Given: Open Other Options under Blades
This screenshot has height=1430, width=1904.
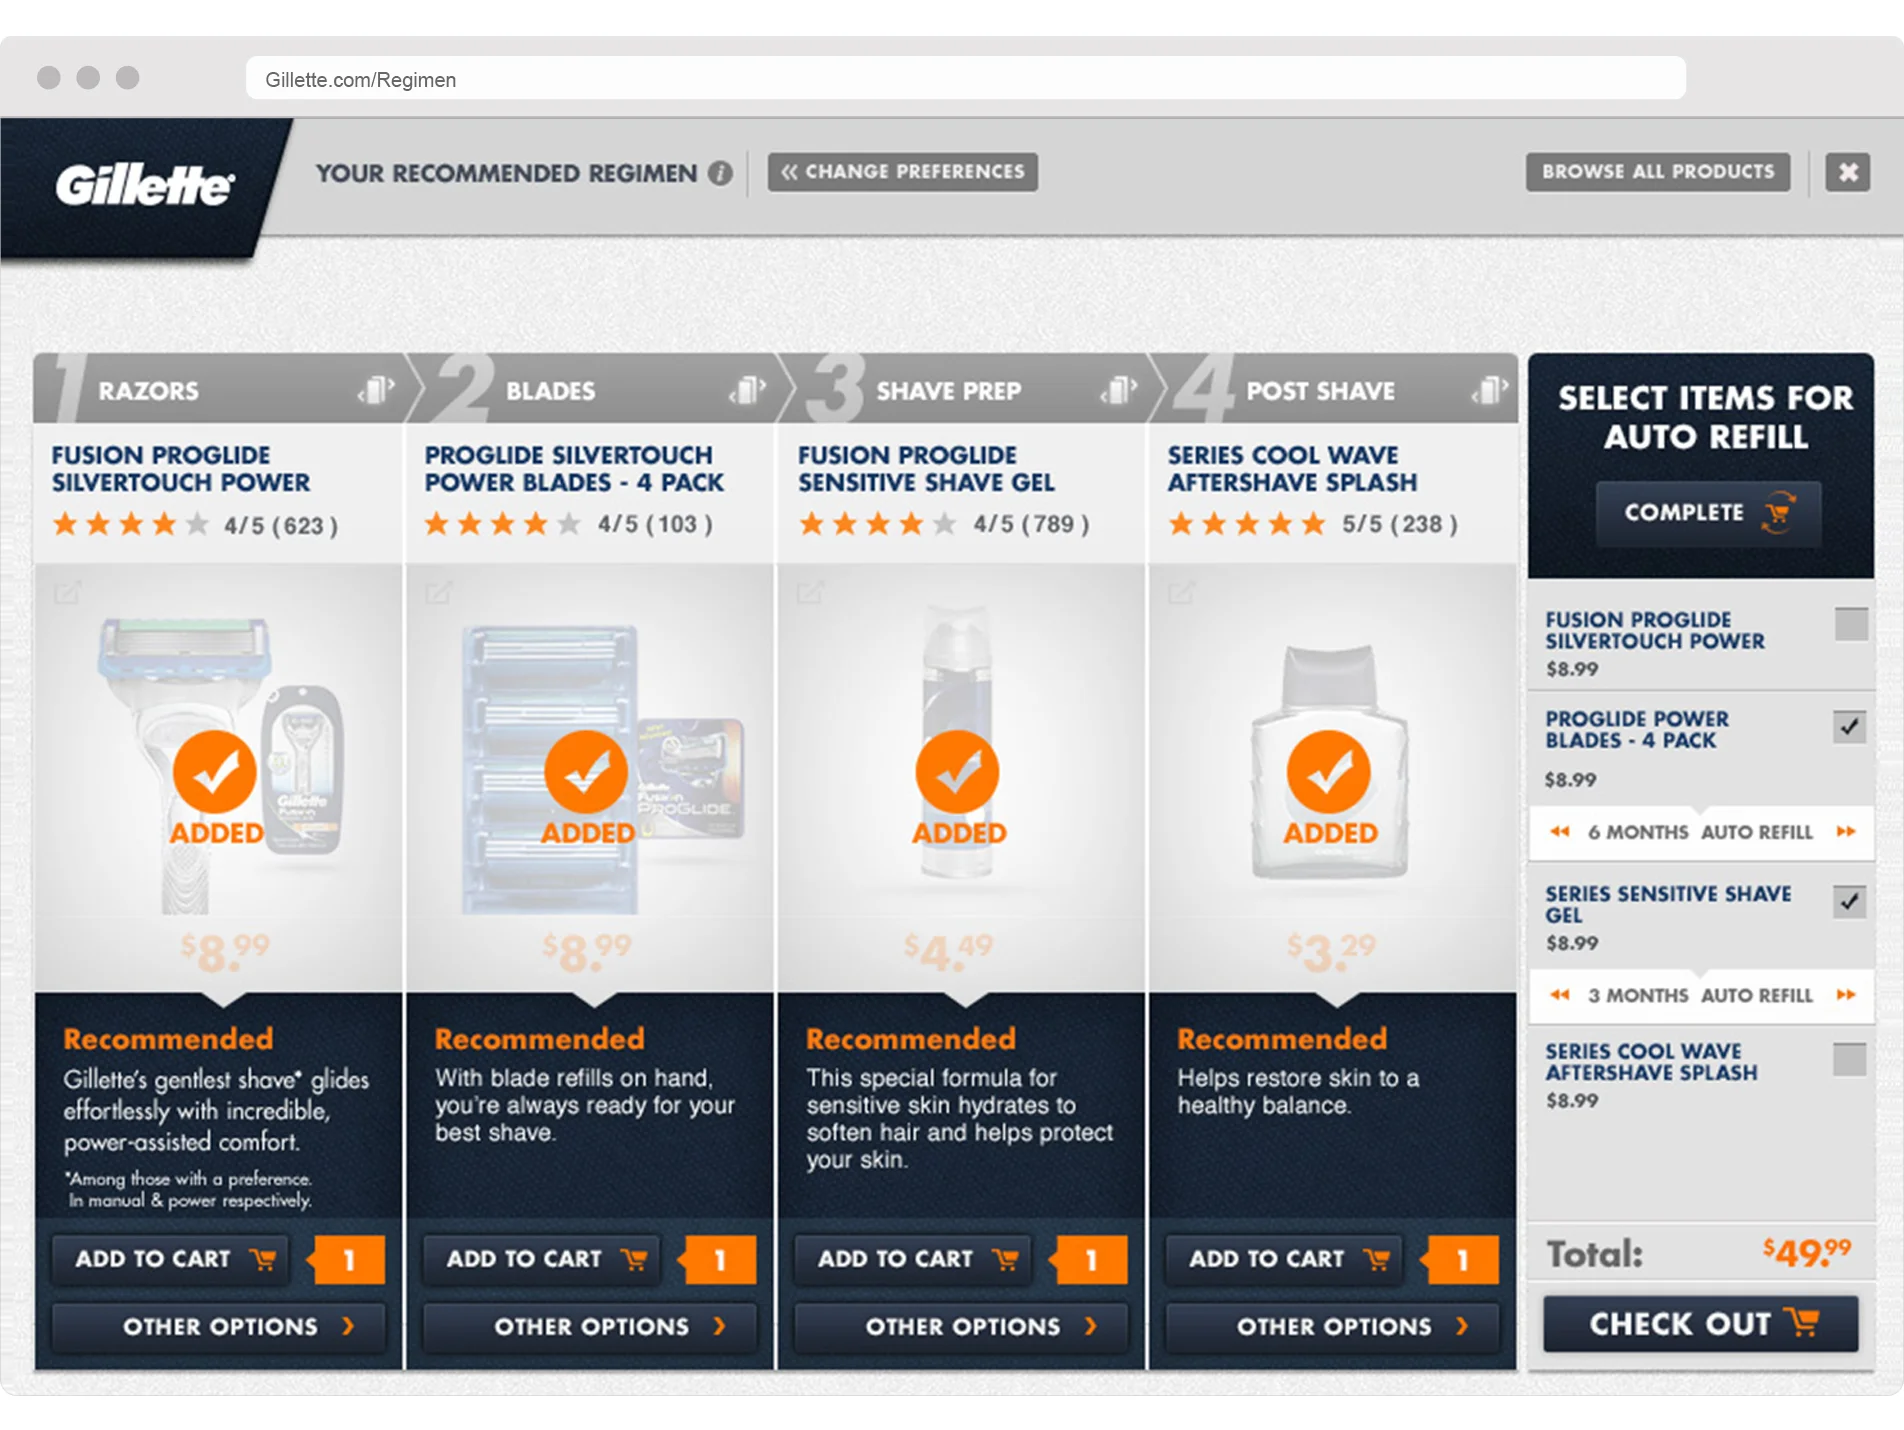Looking at the screenshot, I should 590,1327.
